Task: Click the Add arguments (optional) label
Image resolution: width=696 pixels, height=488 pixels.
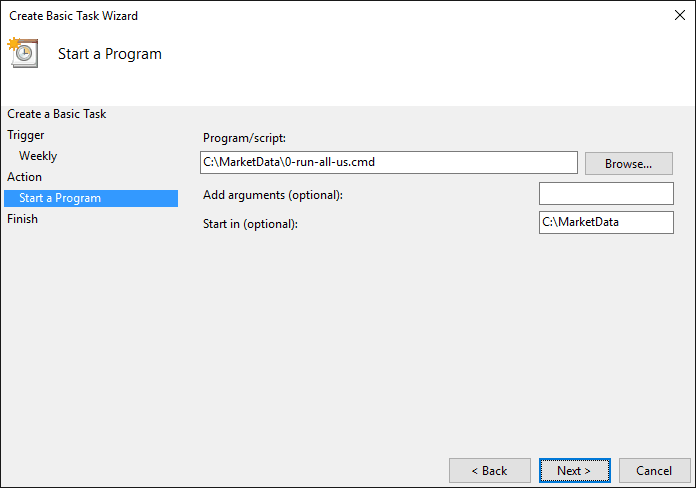Action: pos(273,195)
